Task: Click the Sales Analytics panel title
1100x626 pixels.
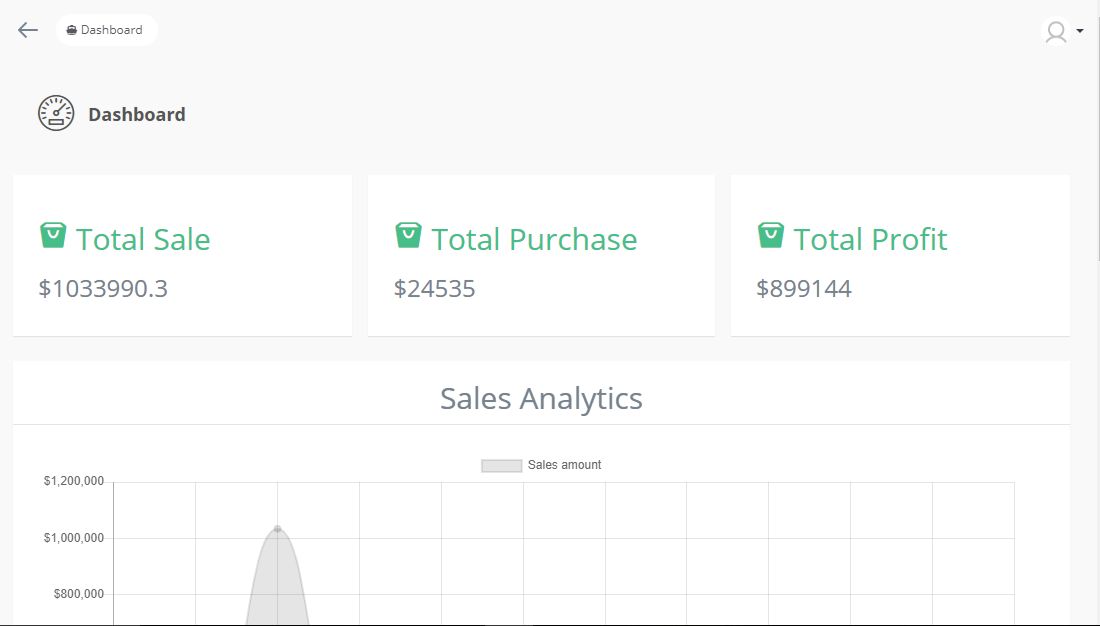Action: click(x=541, y=398)
